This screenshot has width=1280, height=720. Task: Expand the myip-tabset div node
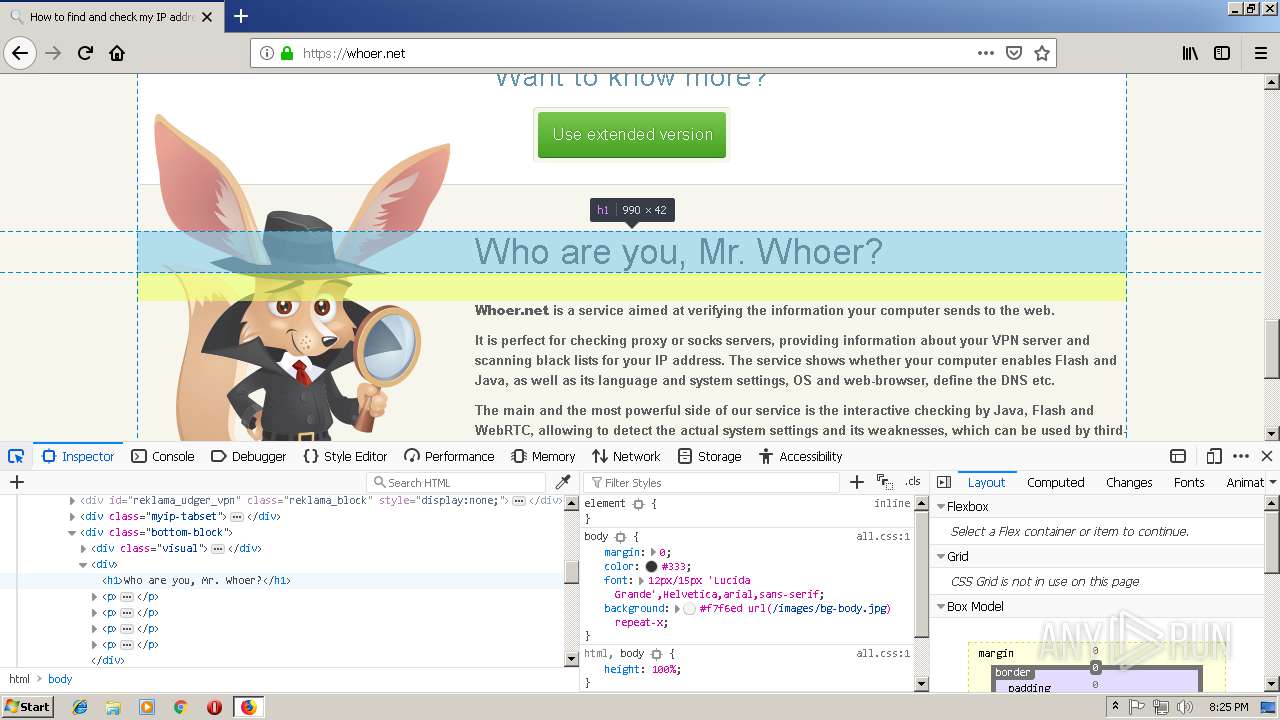pyautogui.click(x=72, y=516)
